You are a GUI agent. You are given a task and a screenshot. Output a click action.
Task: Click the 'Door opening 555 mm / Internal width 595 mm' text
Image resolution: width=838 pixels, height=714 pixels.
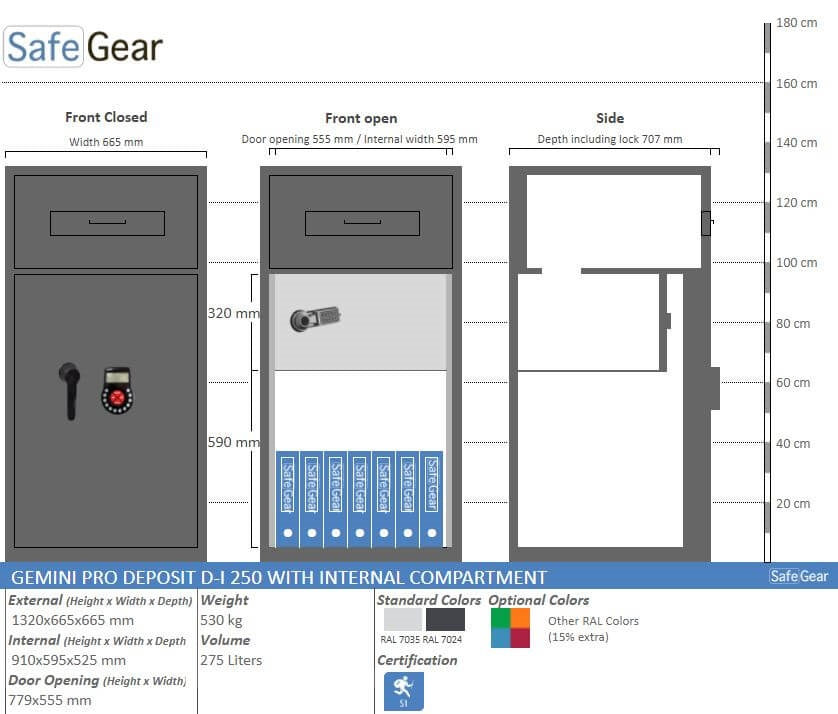click(359, 139)
